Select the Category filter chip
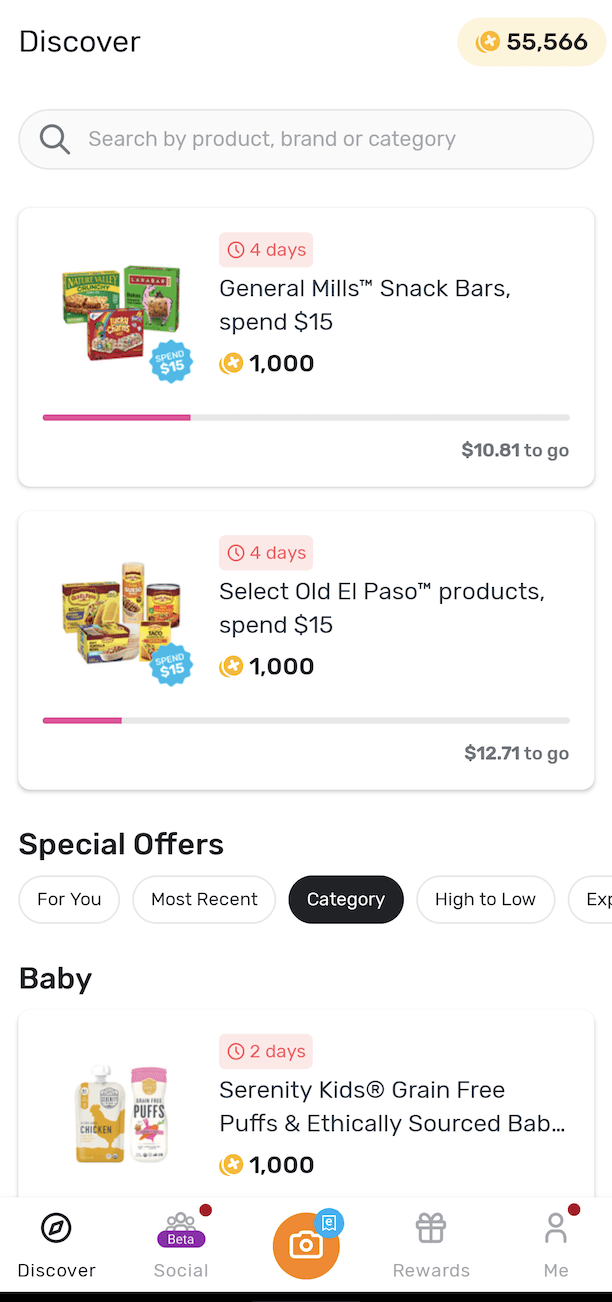Viewport: 612px width, 1302px height. (x=345, y=899)
